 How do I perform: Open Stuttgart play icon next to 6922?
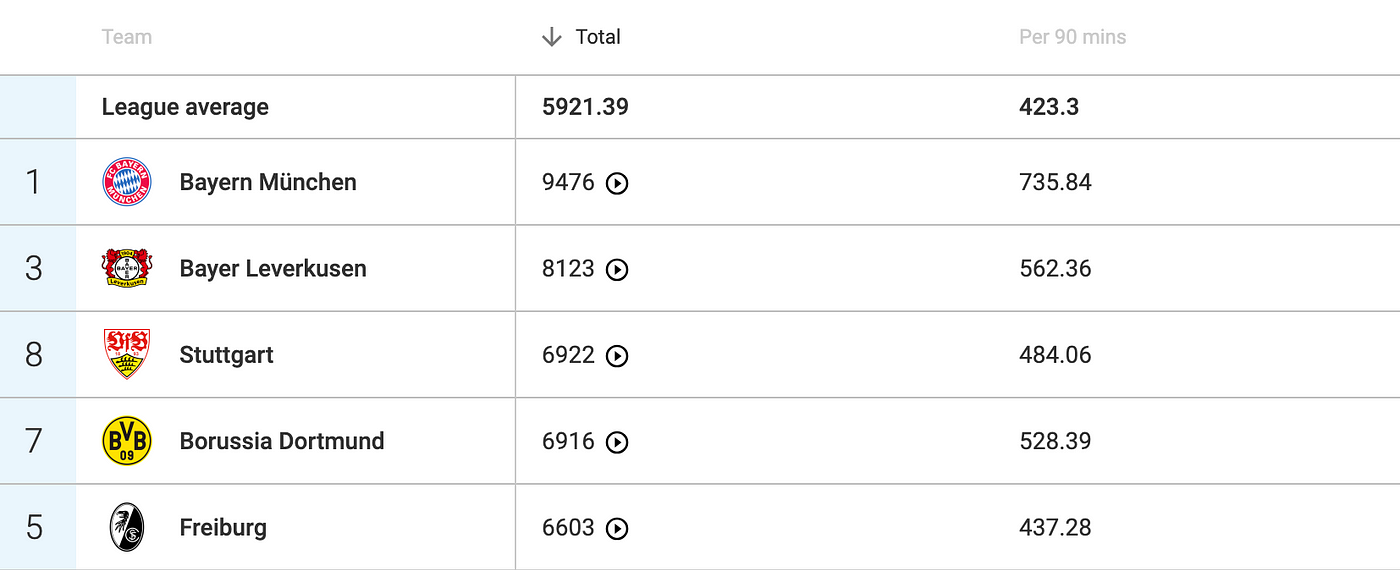pos(618,356)
